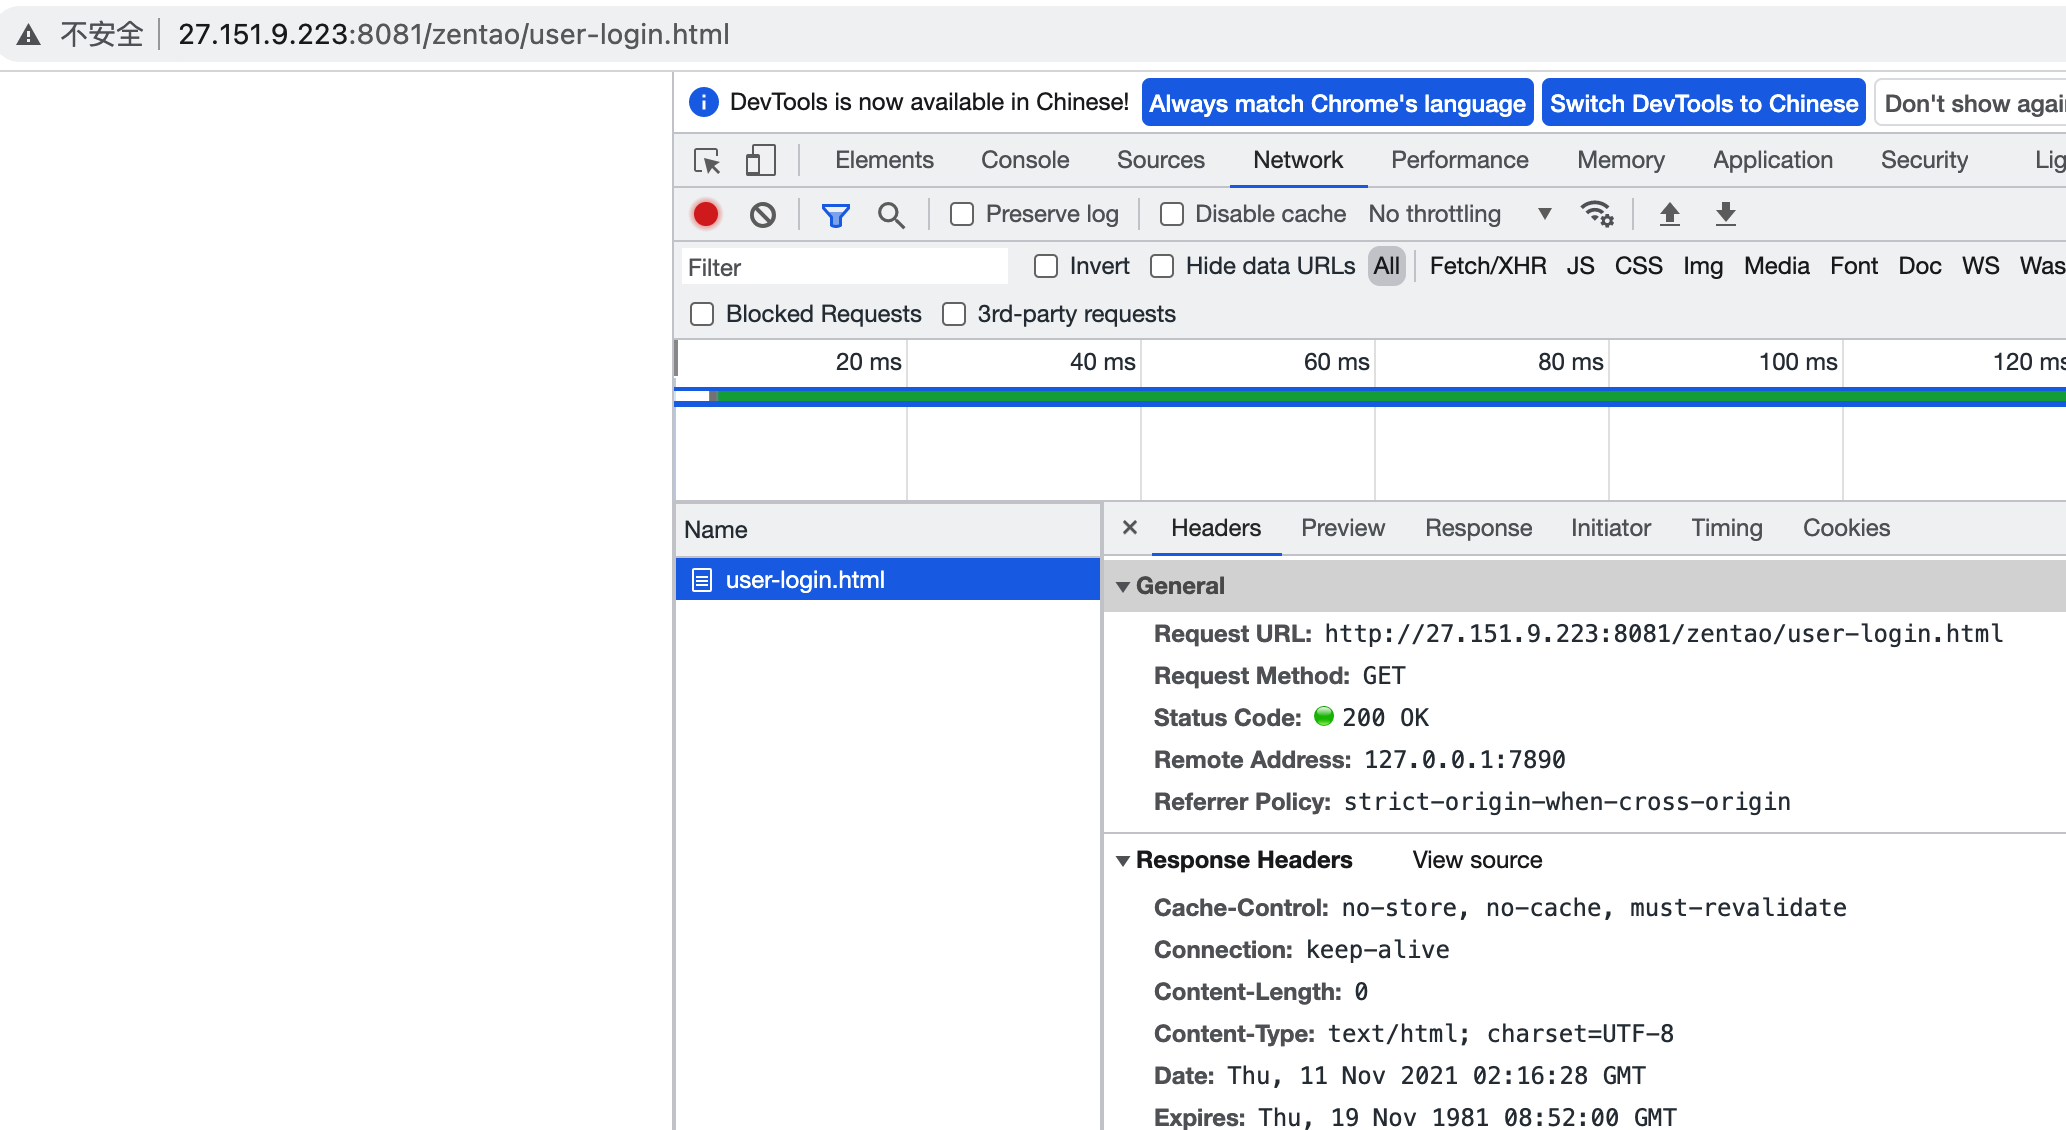Open network conditions wifi settings icon
Viewport: 2066px width, 1130px height.
click(x=1596, y=214)
